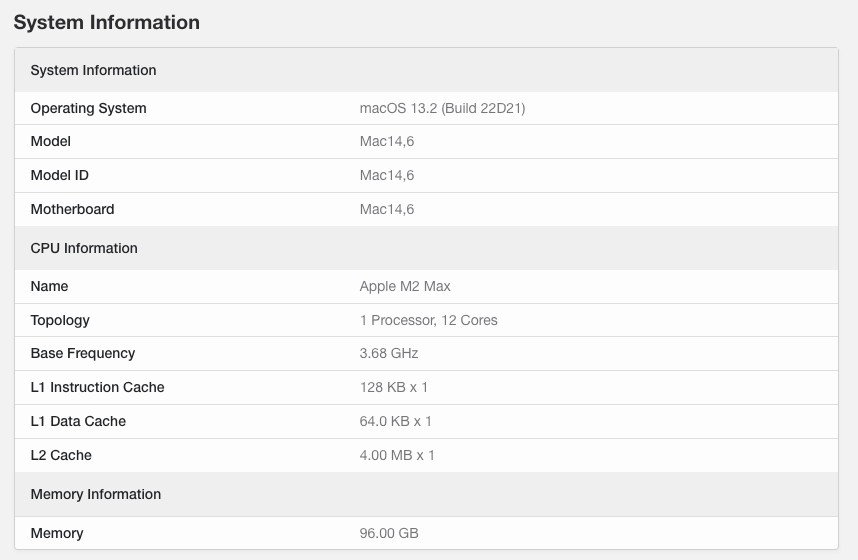Click the Memory Information section header
858x560 pixels.
point(426,494)
